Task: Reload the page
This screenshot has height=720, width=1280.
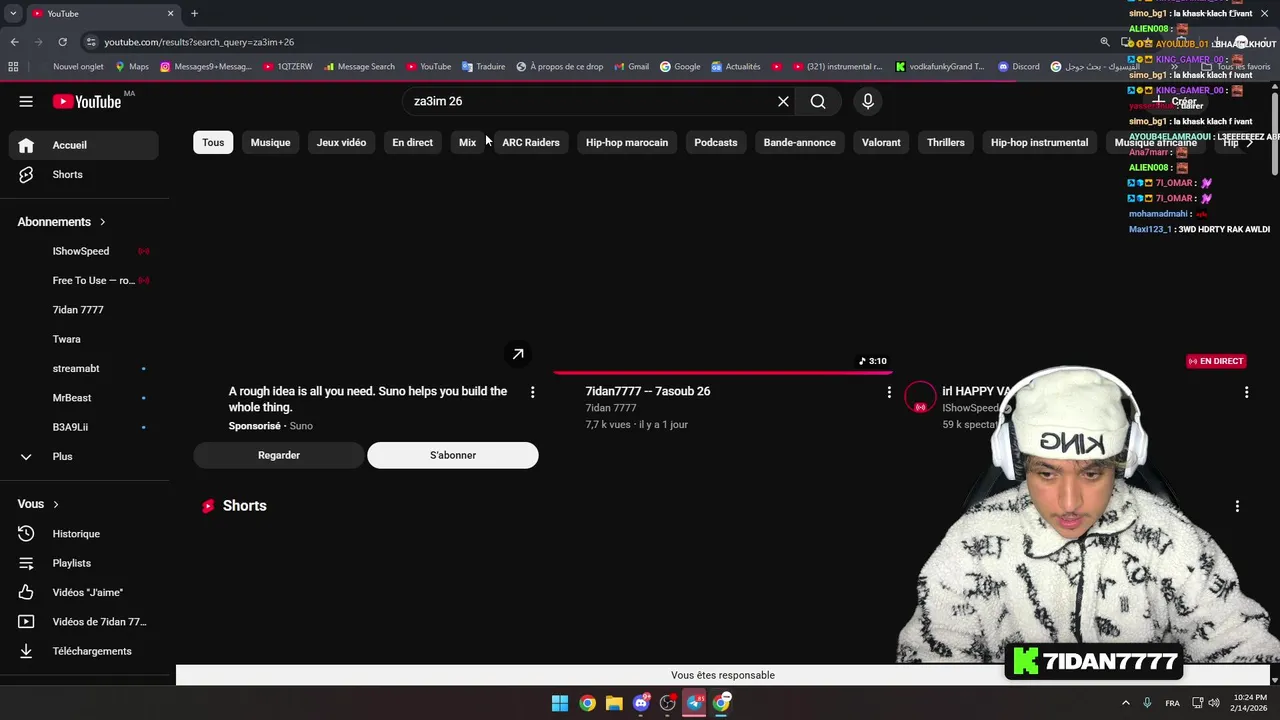Action: pyautogui.click(x=62, y=42)
